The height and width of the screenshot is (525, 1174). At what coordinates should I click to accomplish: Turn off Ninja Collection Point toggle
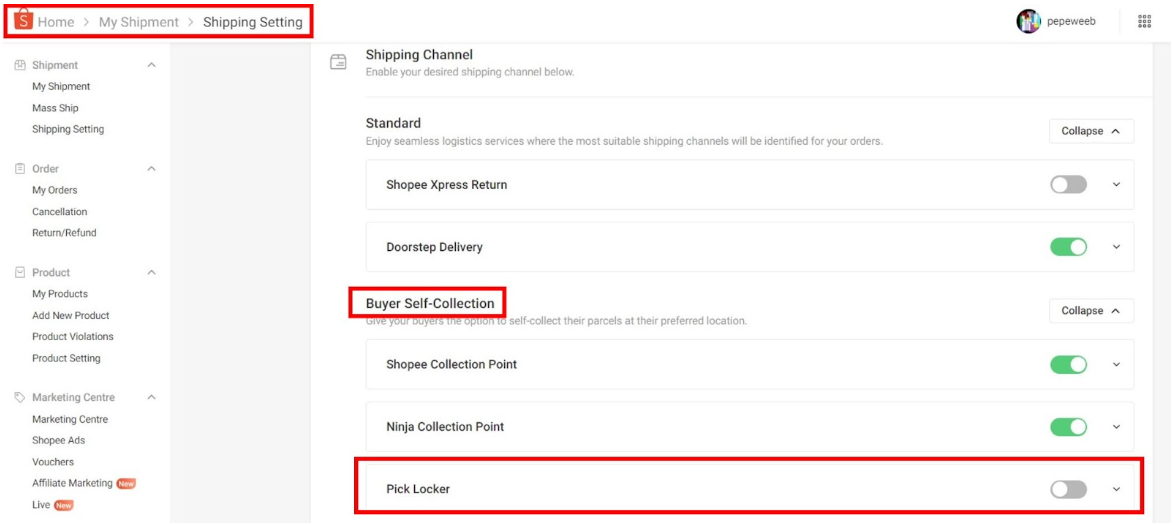(1068, 427)
